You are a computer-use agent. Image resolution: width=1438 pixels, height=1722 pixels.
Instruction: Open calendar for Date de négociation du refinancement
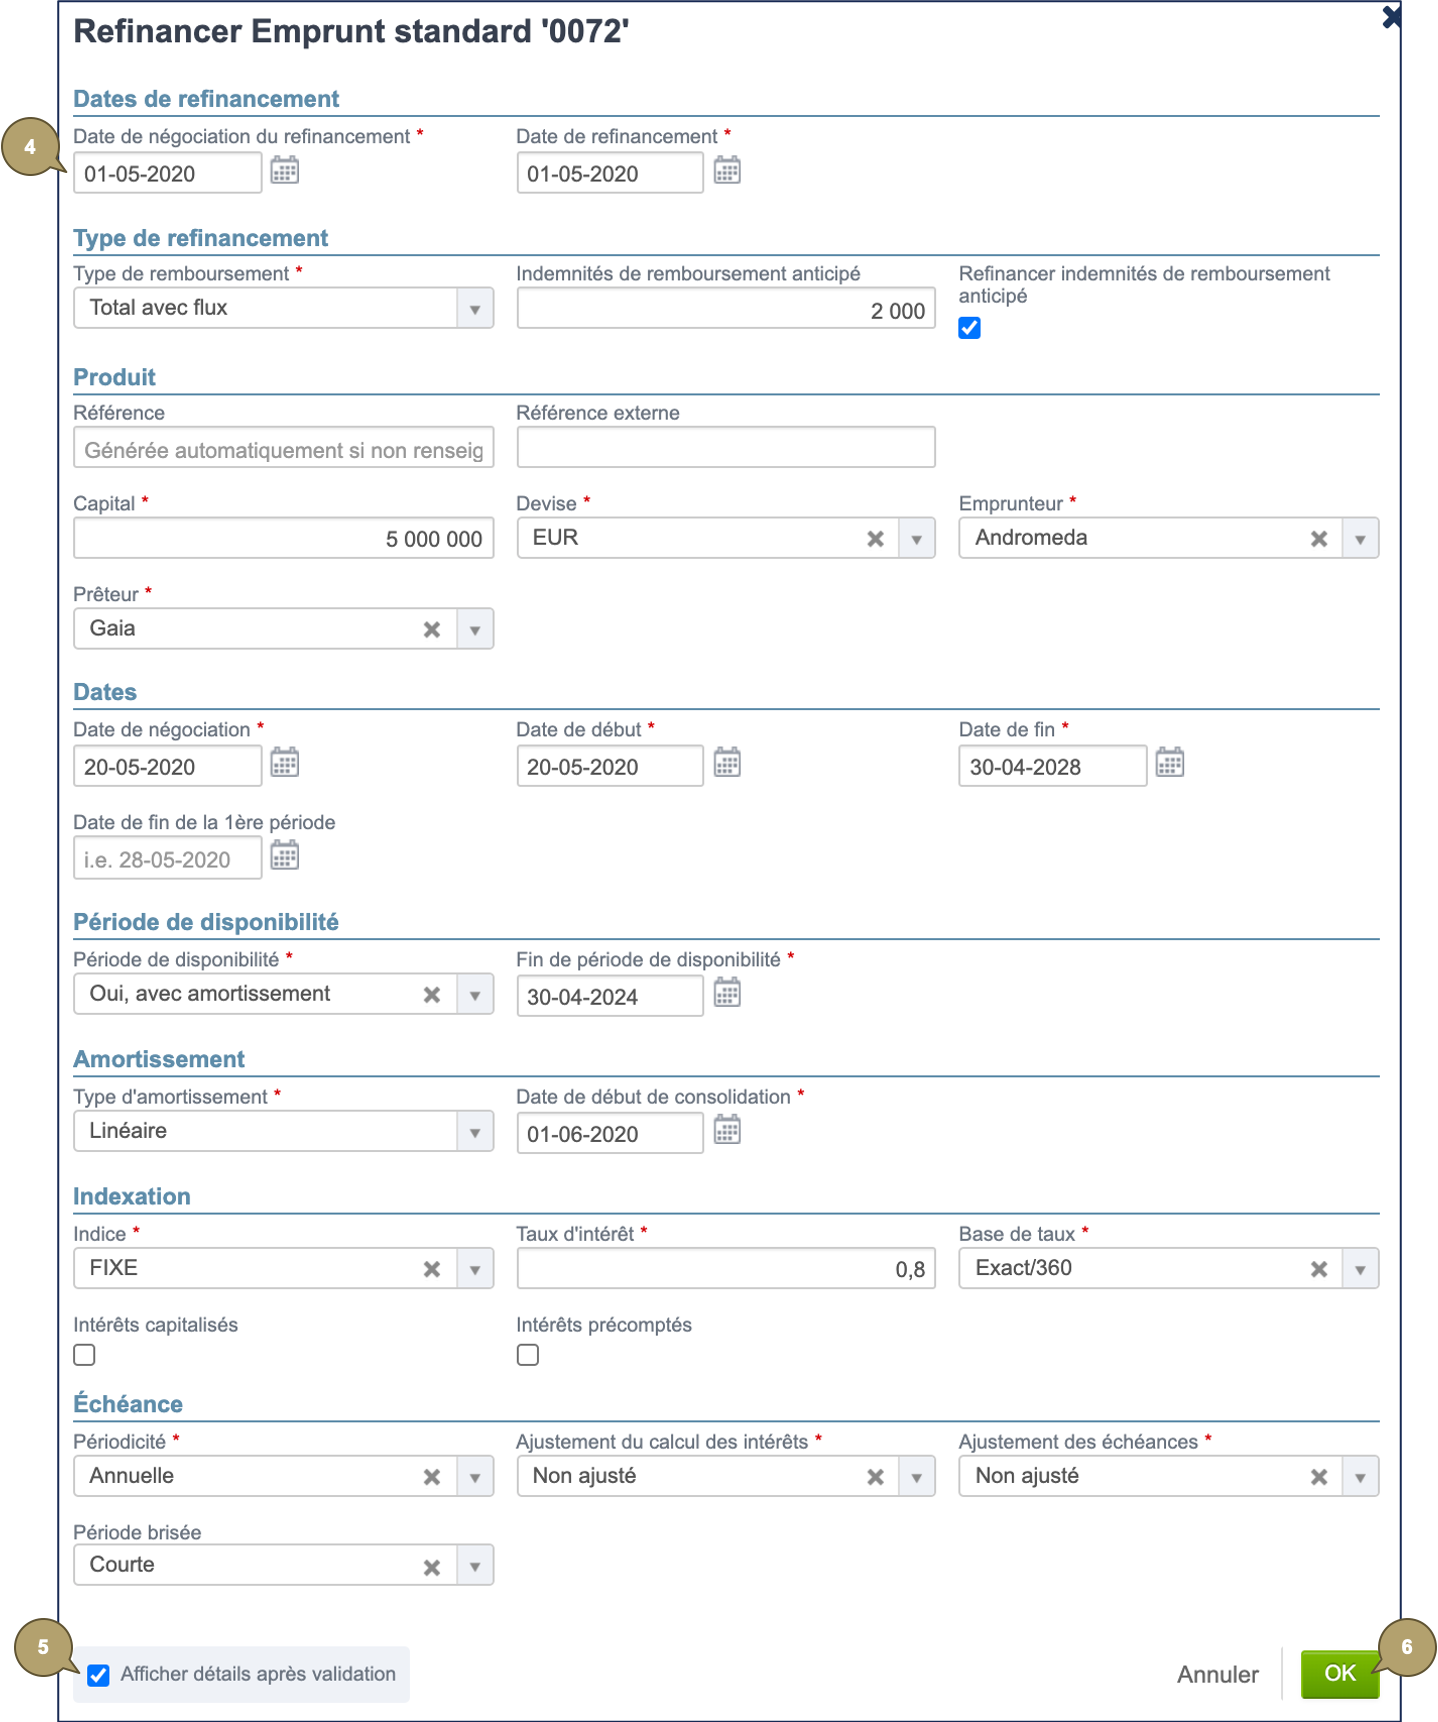(x=284, y=171)
